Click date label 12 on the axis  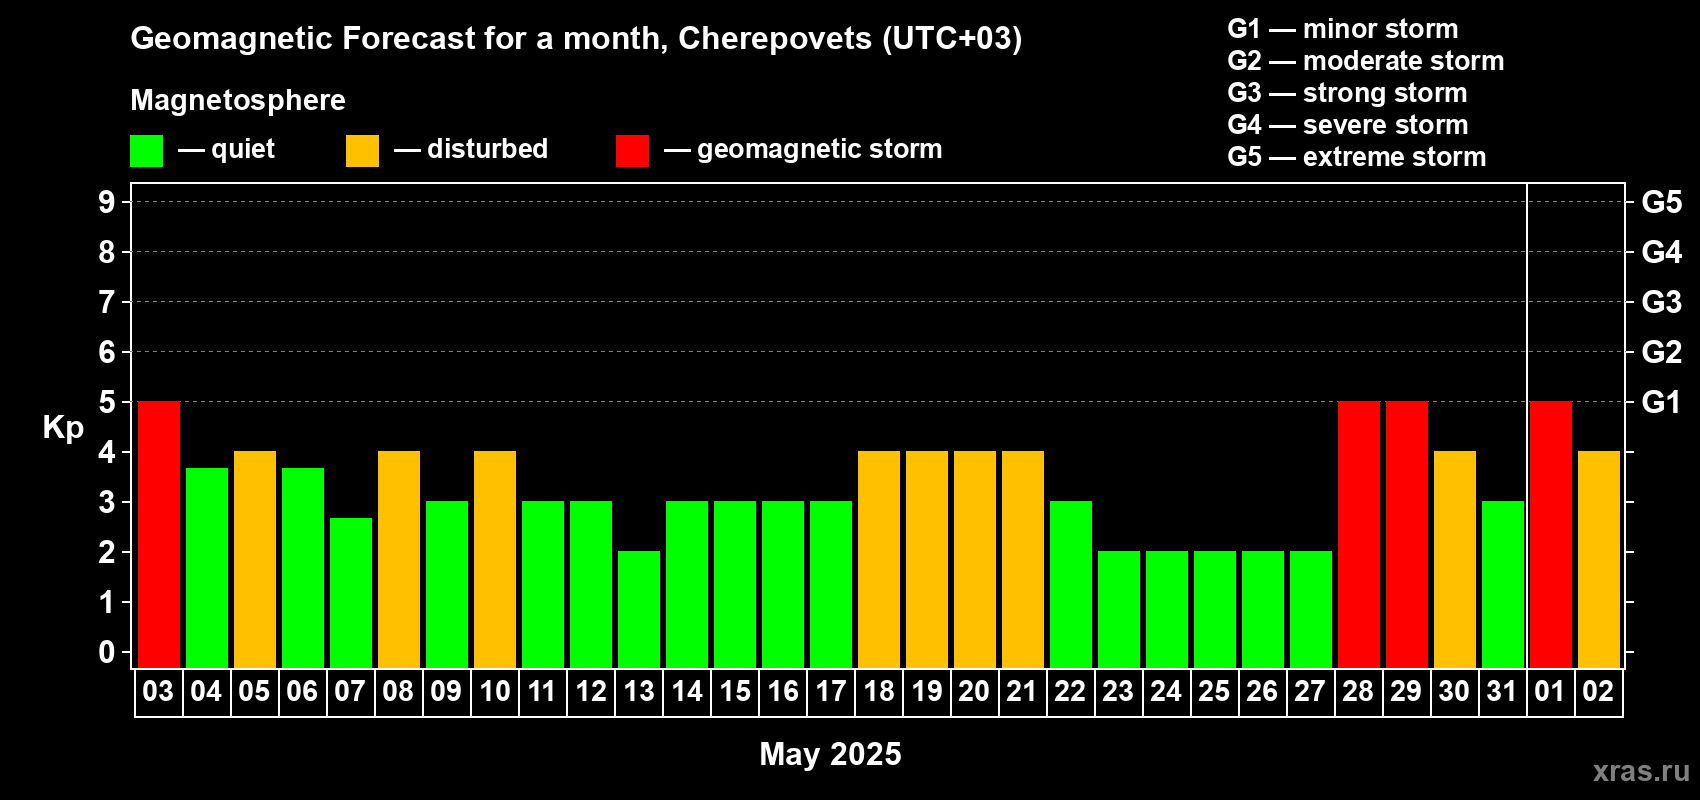click(590, 692)
